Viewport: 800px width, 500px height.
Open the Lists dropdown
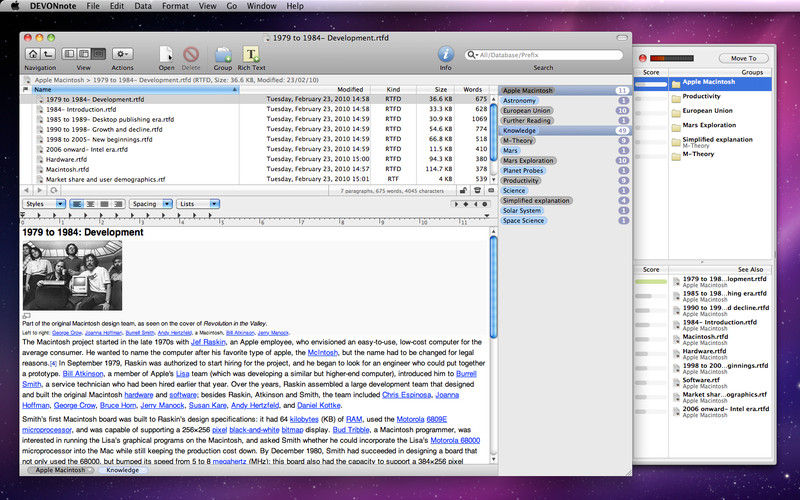198,204
